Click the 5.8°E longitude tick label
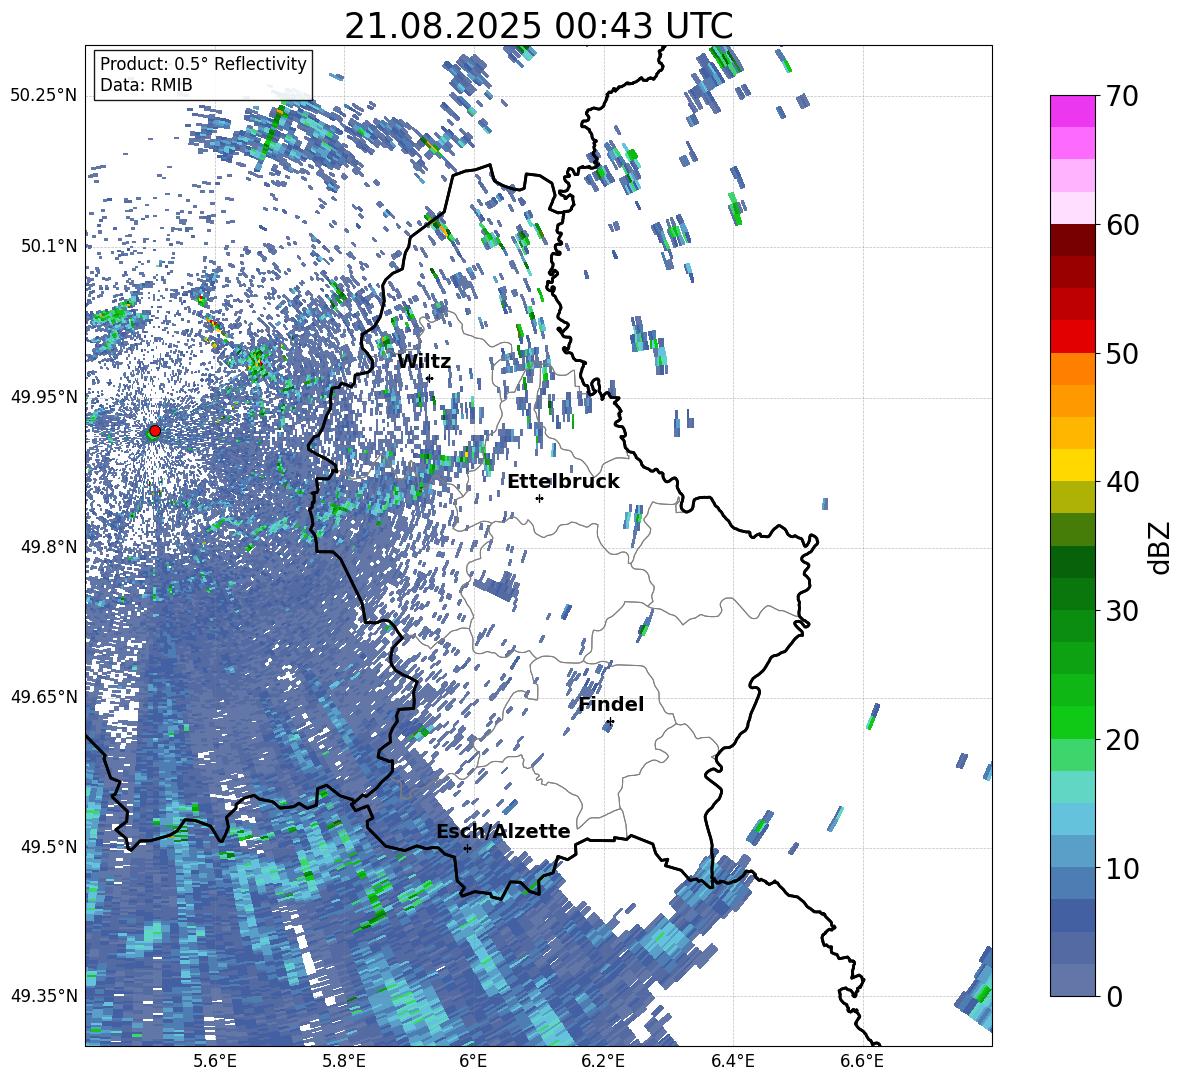The height and width of the screenshot is (1081, 1184). click(344, 1061)
